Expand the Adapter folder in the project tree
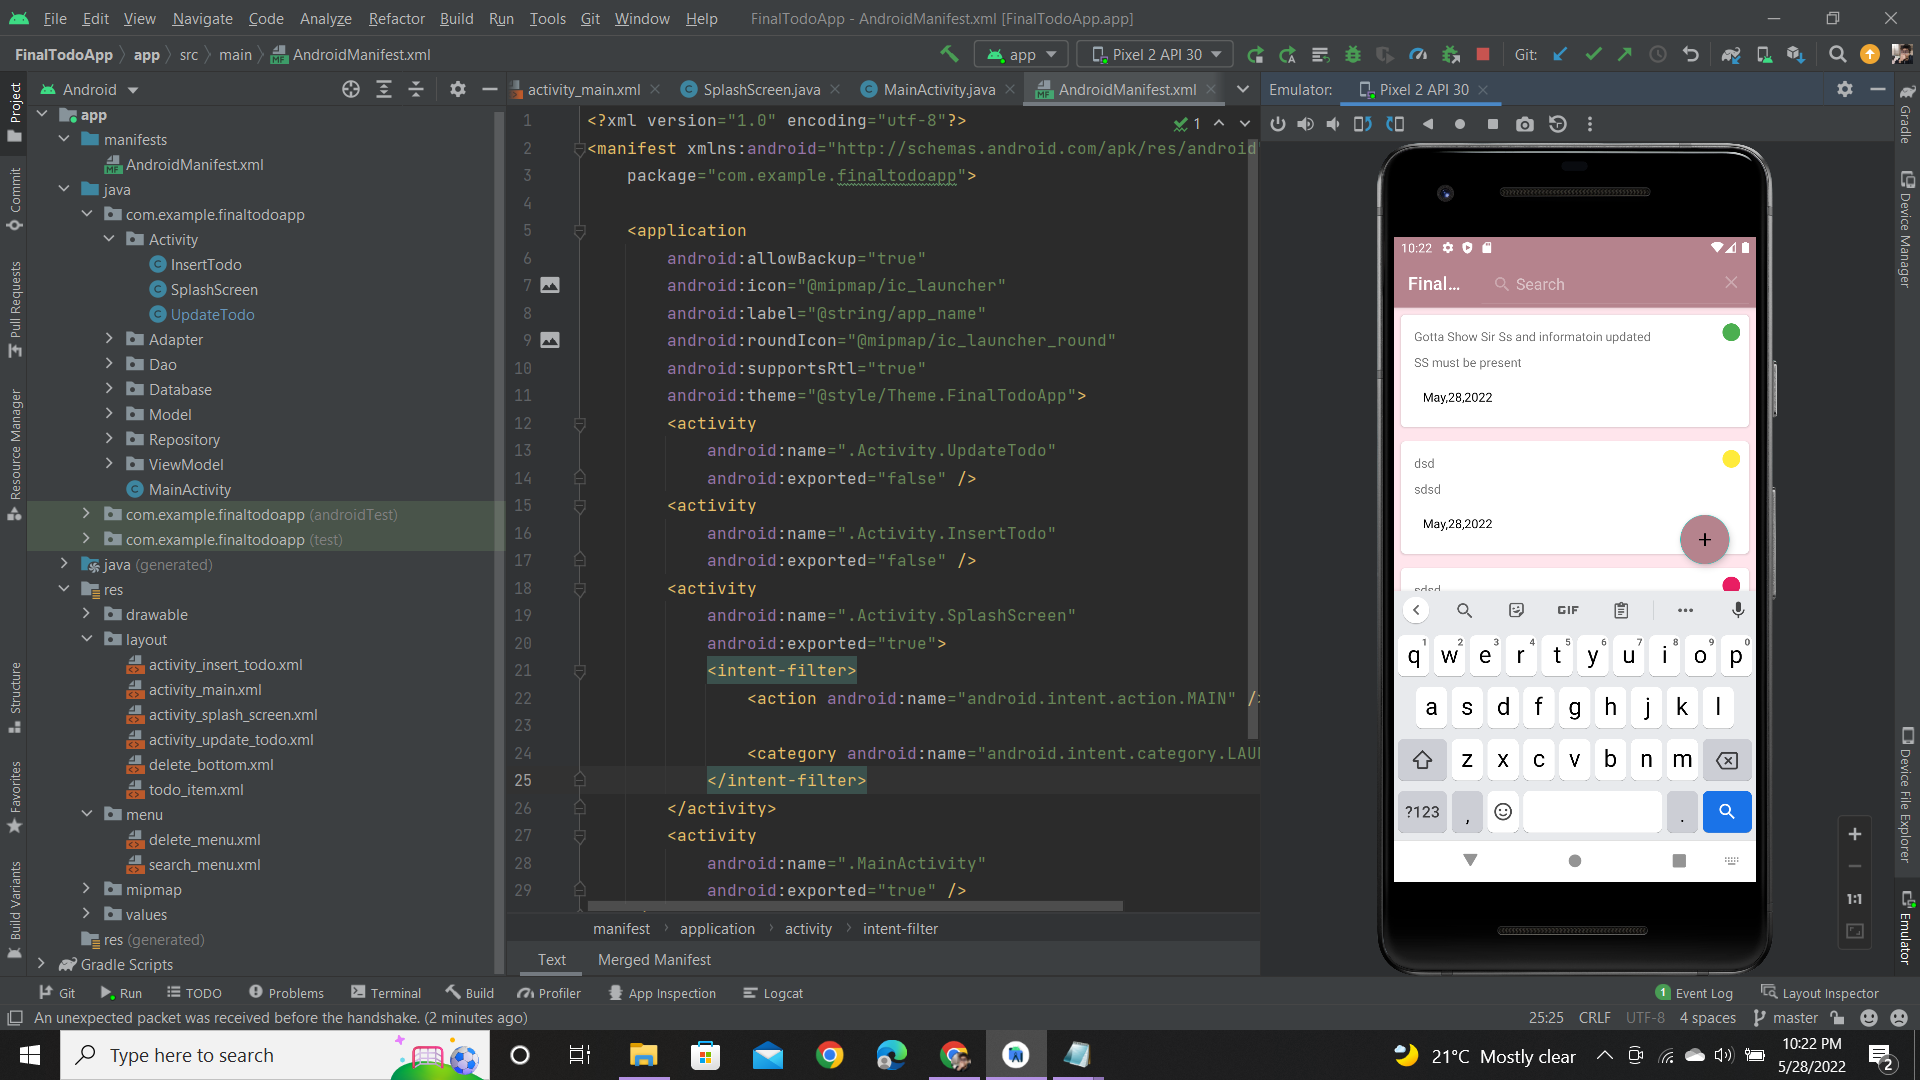The image size is (1920, 1080). pos(110,339)
